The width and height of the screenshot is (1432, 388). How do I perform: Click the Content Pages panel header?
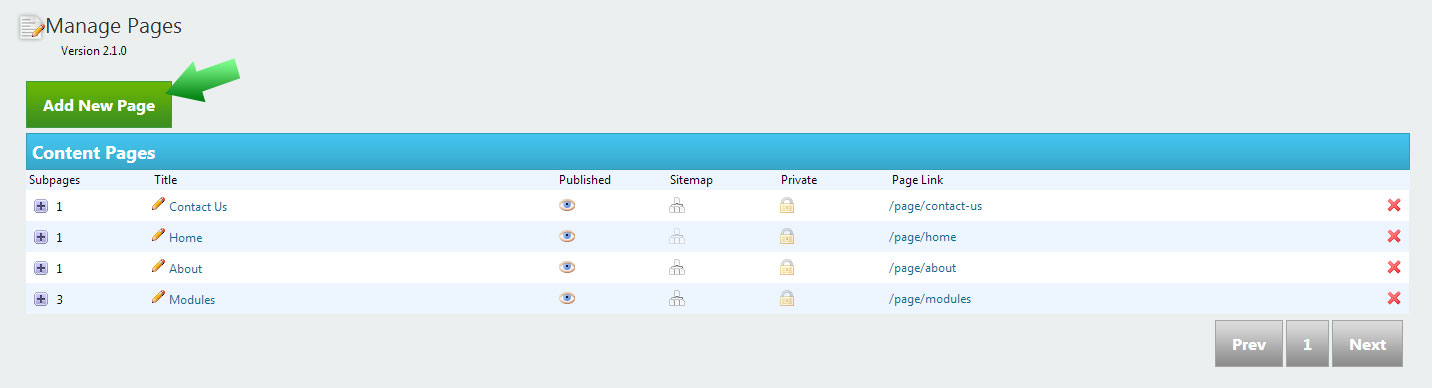tap(718, 152)
